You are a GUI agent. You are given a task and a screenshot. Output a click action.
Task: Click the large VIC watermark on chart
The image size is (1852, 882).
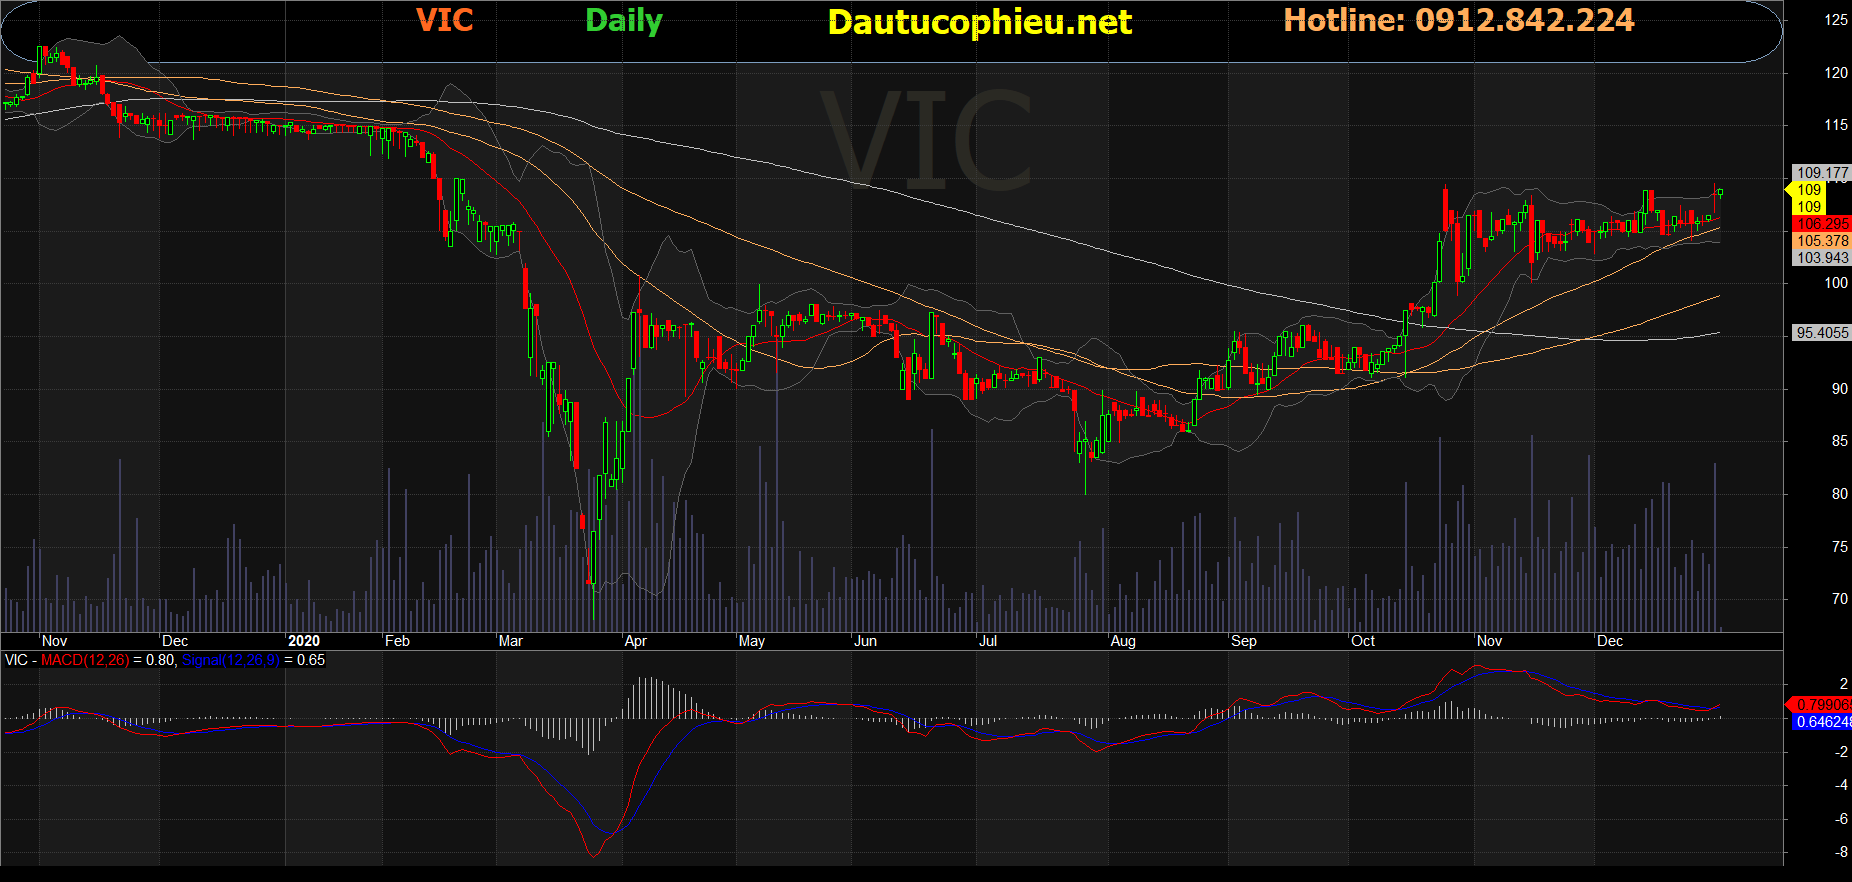926,140
